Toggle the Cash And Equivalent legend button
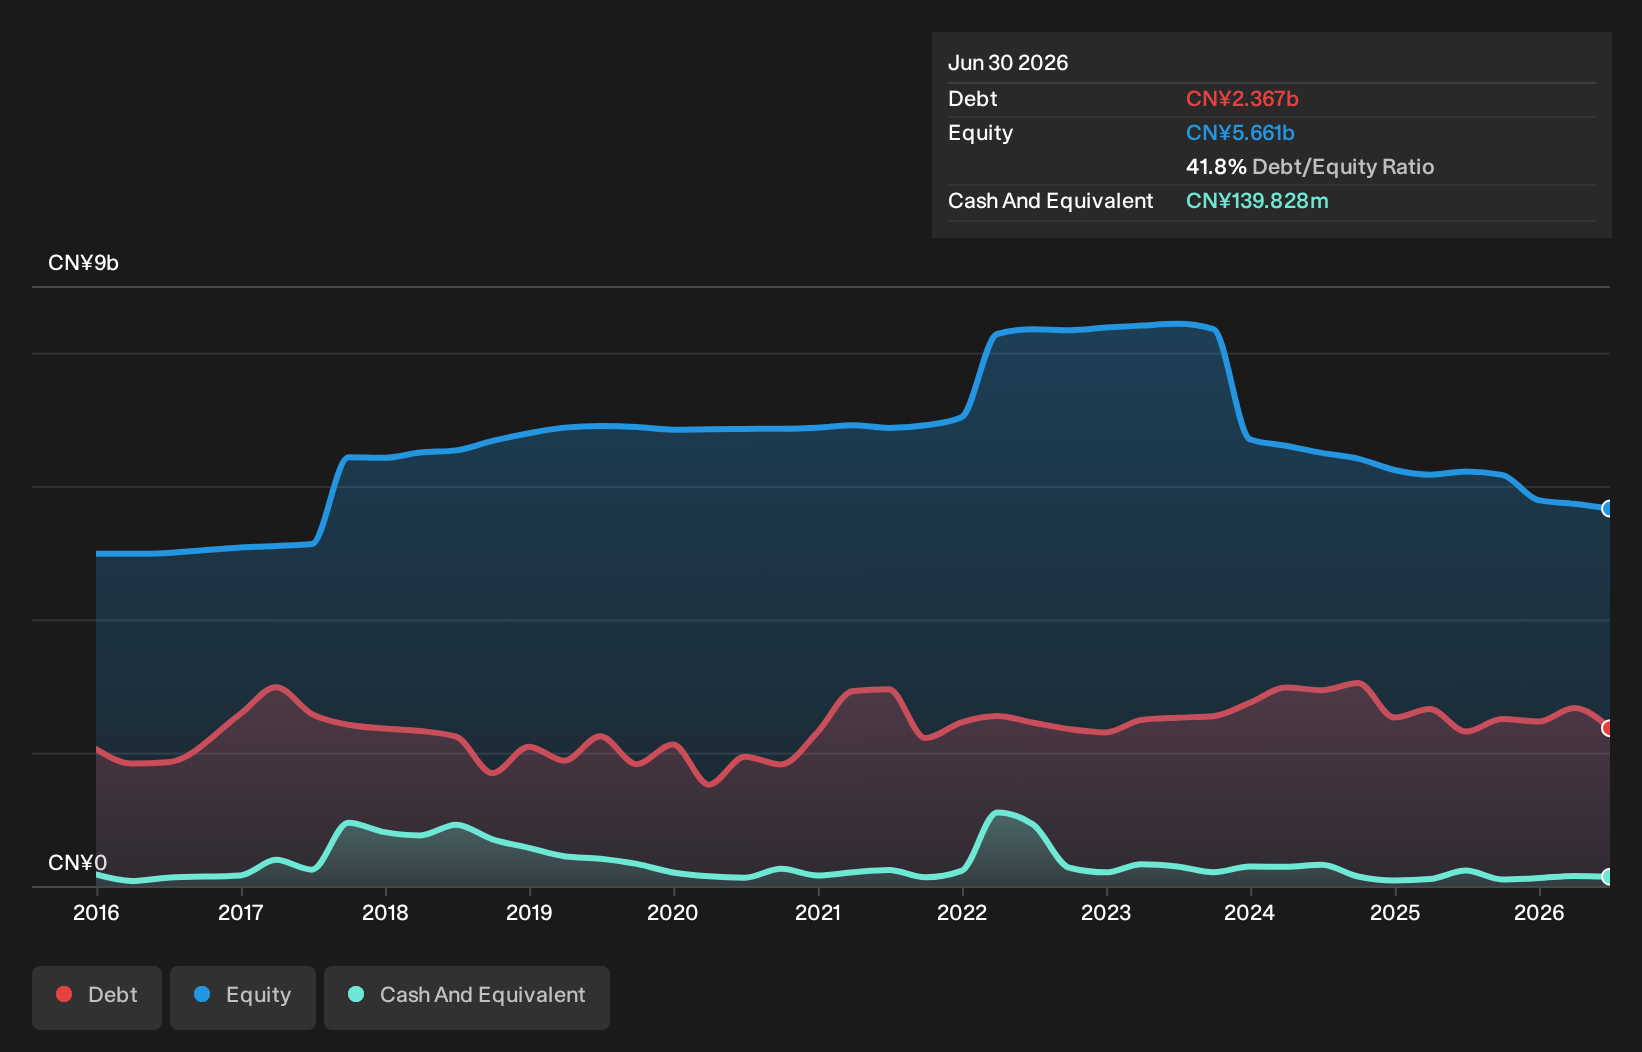The width and height of the screenshot is (1642, 1052). (467, 997)
